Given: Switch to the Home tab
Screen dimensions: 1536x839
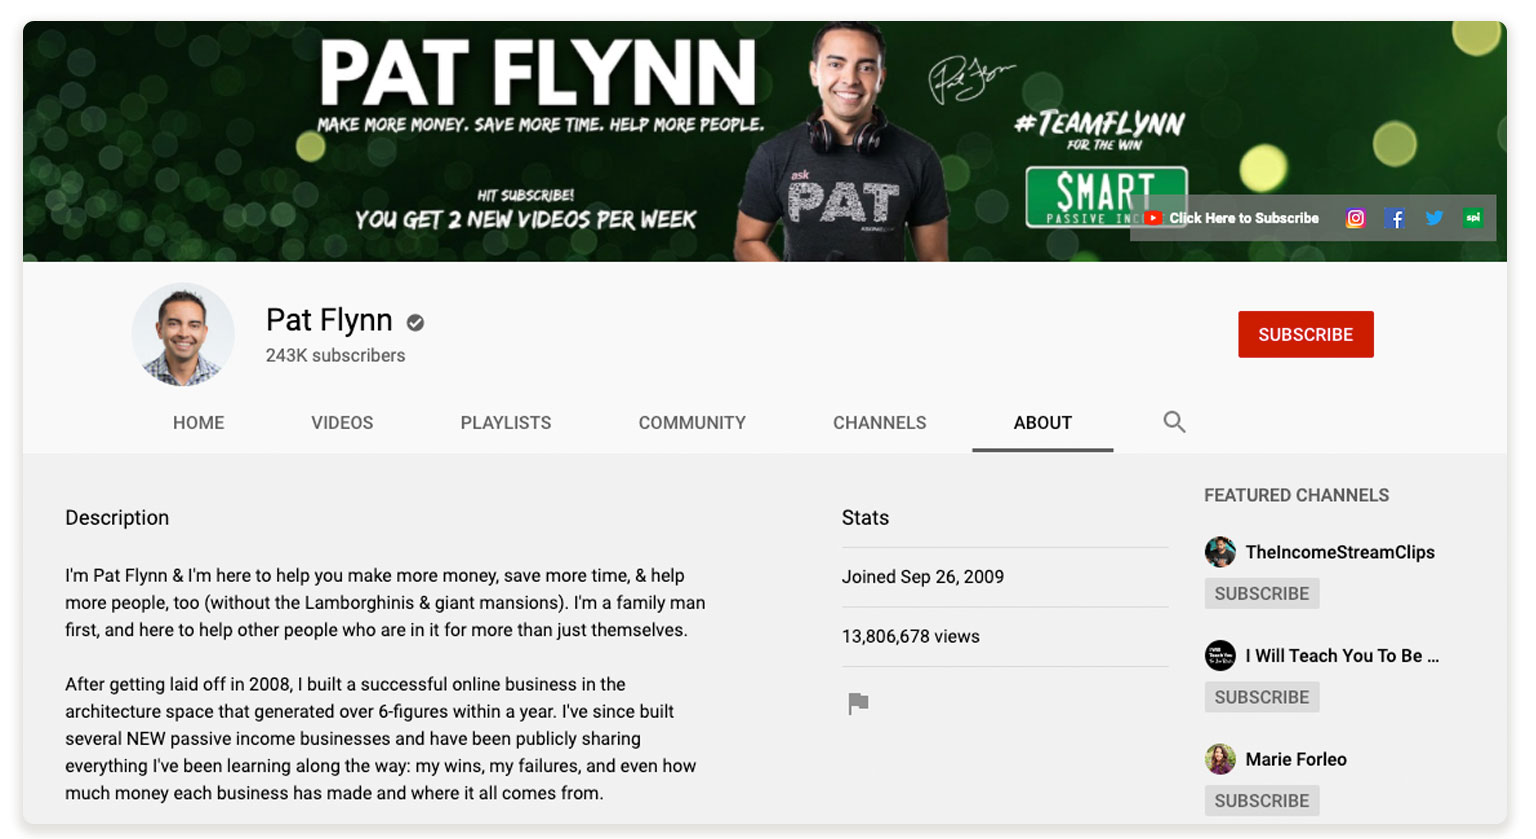Looking at the screenshot, I should [x=198, y=423].
